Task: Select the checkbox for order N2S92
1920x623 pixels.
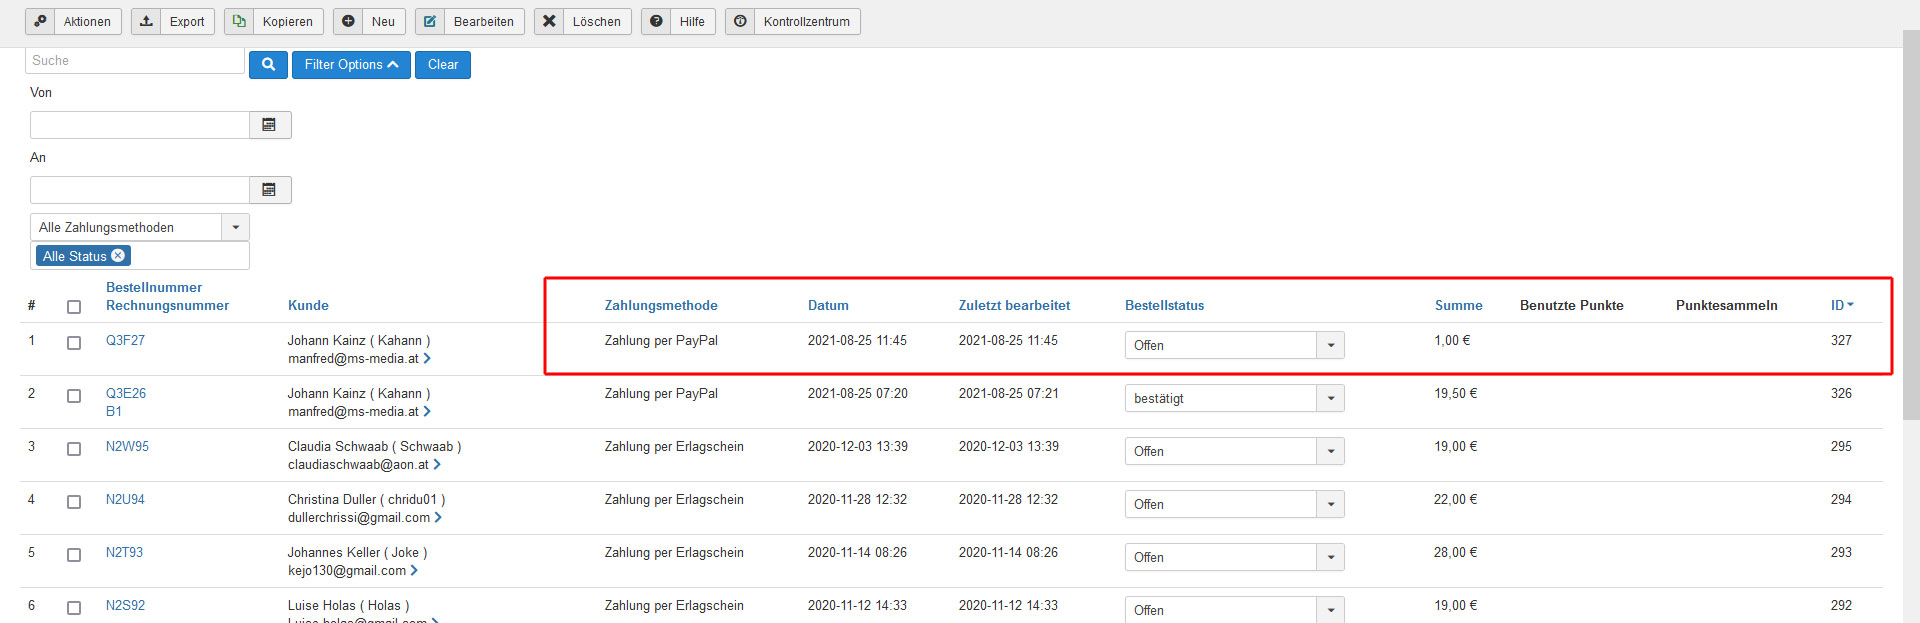Action: coord(74,608)
